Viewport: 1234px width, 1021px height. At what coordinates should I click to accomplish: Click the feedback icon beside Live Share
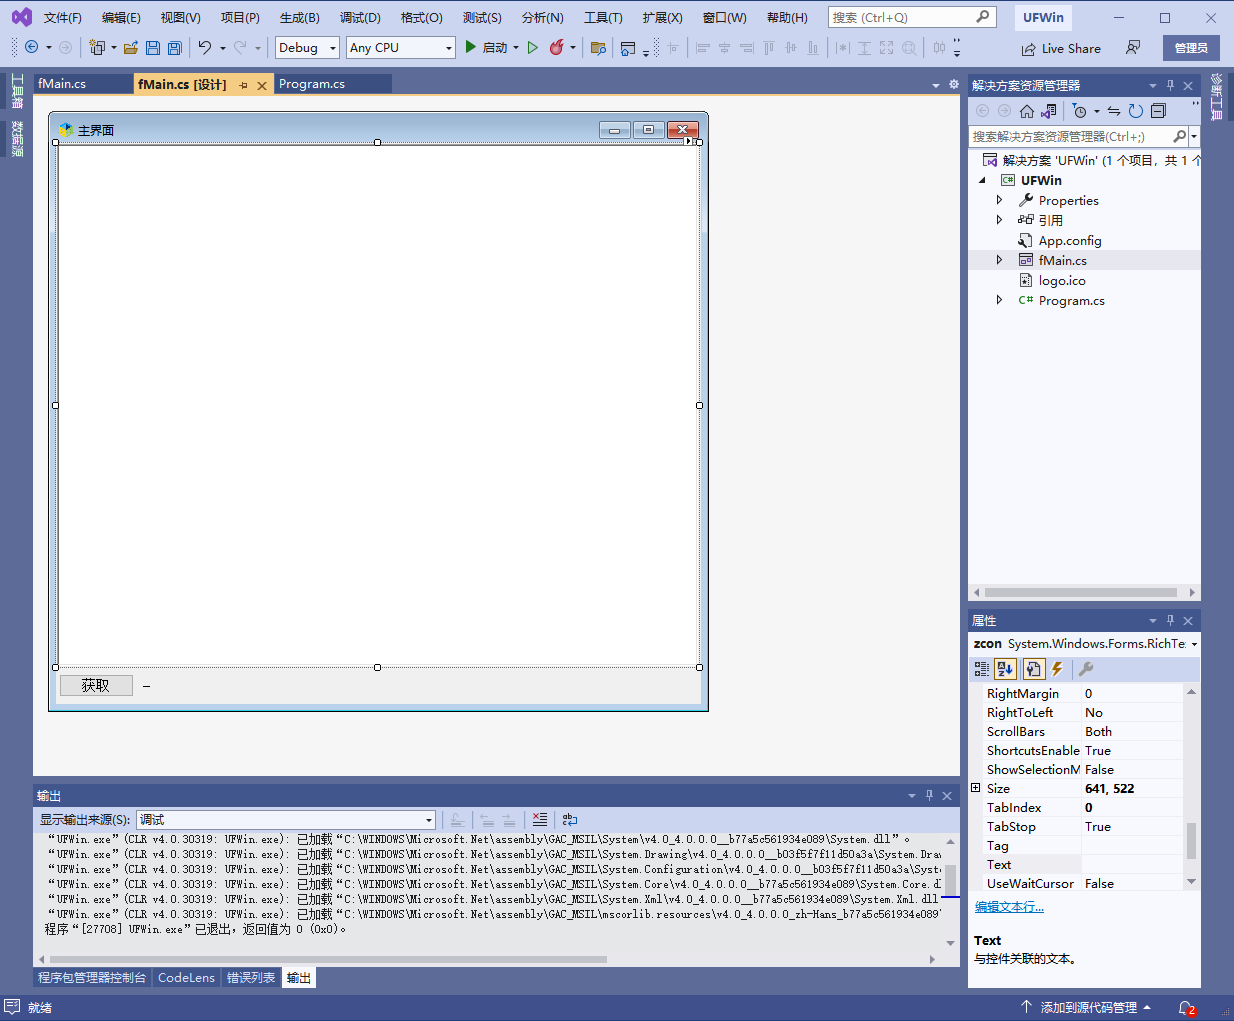[1132, 47]
